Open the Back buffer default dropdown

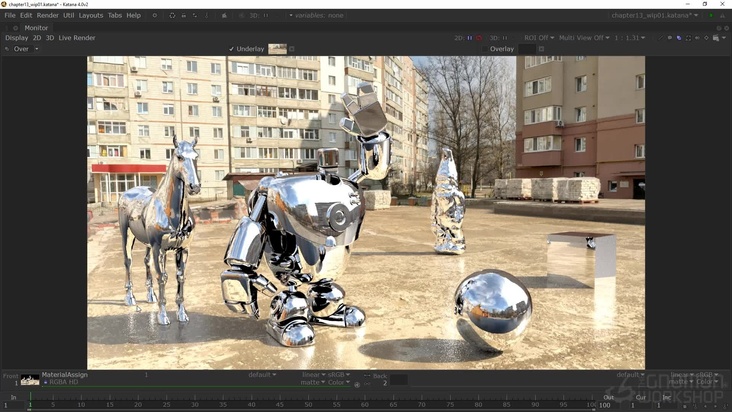[630, 375]
